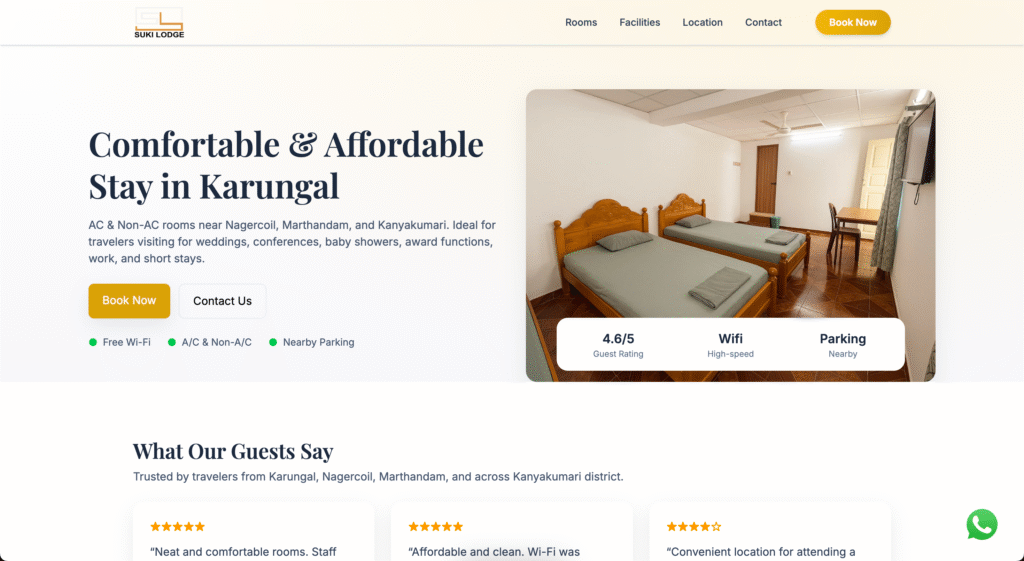Select the green Free Wi-Fi indicator dot
This screenshot has width=1024, height=561.
tap(93, 342)
